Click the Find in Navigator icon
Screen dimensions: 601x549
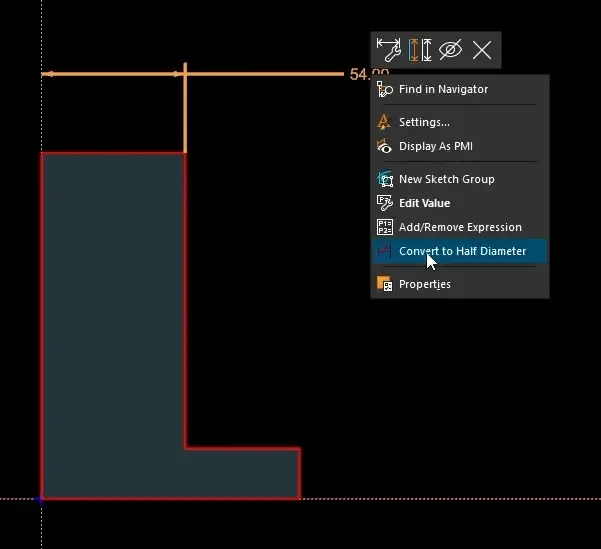pyautogui.click(x=384, y=89)
